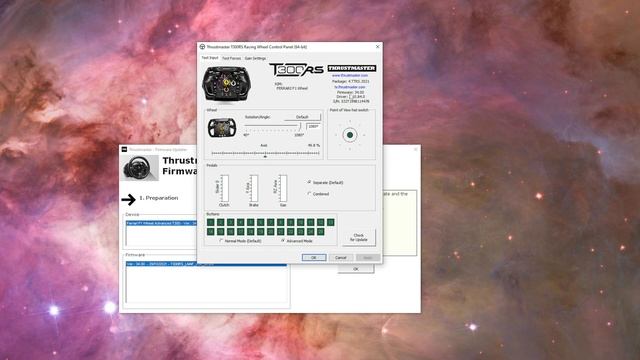The image size is (640, 360).
Task: Click button indicator 20
Action: coord(271,231)
